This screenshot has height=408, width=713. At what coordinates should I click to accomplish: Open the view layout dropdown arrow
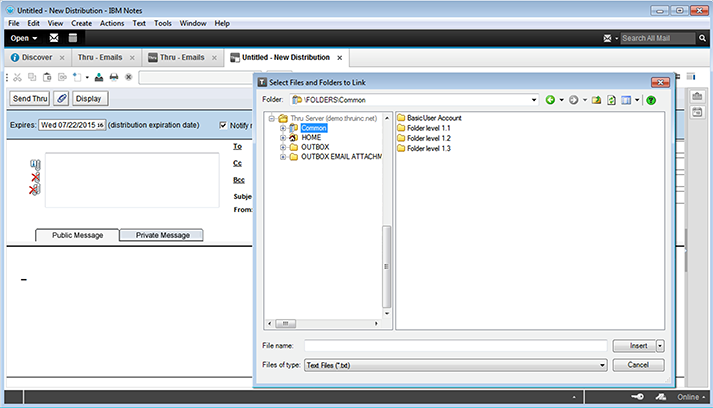tap(637, 100)
